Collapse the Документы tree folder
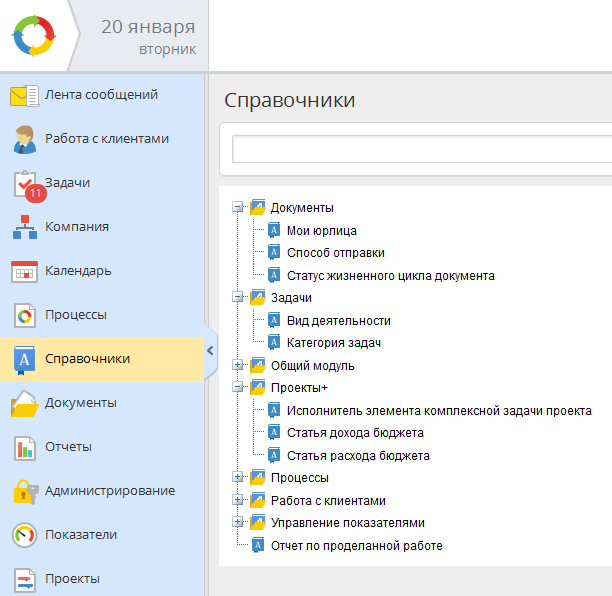Screen dimensions: 612x596 point(237,207)
